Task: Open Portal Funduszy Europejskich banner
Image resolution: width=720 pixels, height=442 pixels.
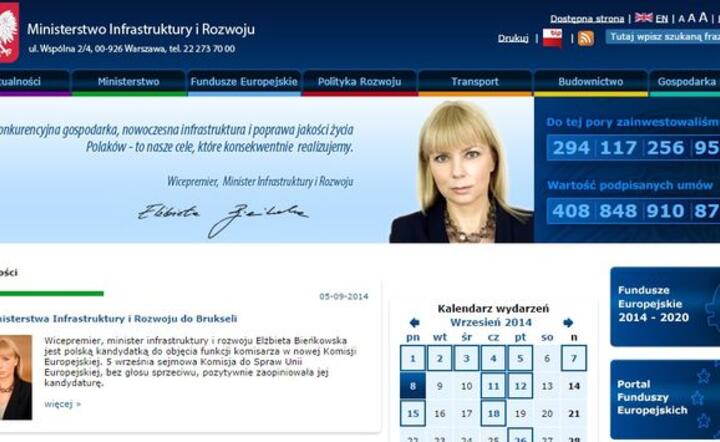Action: [x=665, y=399]
